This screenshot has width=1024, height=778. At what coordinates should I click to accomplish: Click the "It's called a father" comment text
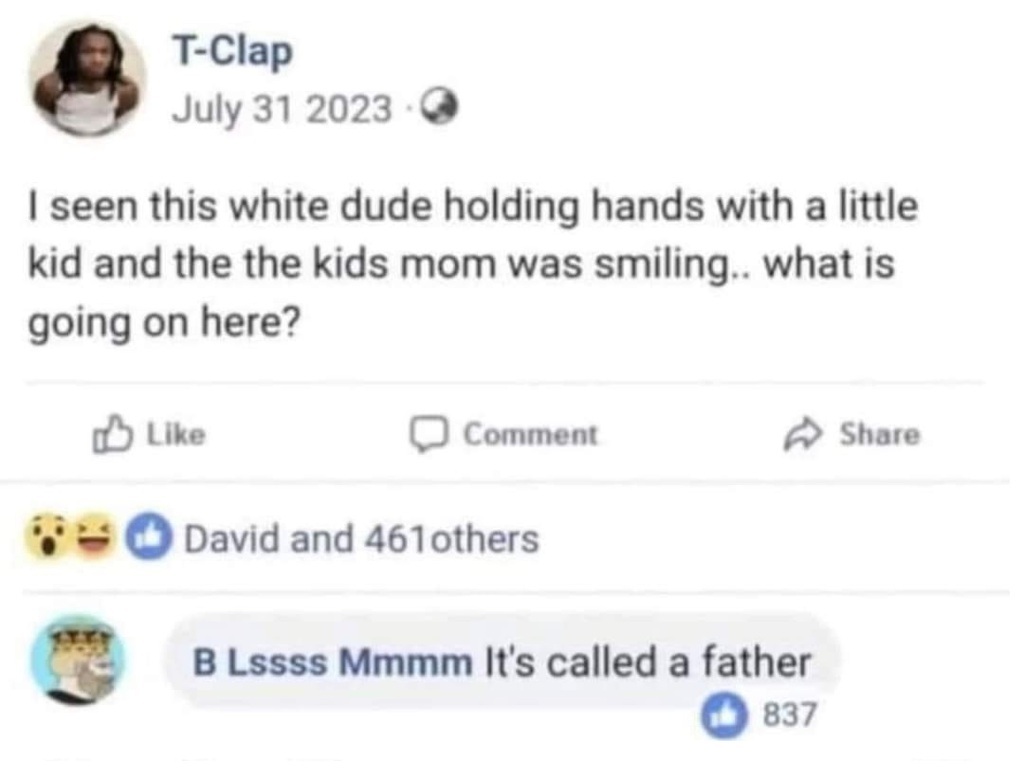click(x=646, y=662)
